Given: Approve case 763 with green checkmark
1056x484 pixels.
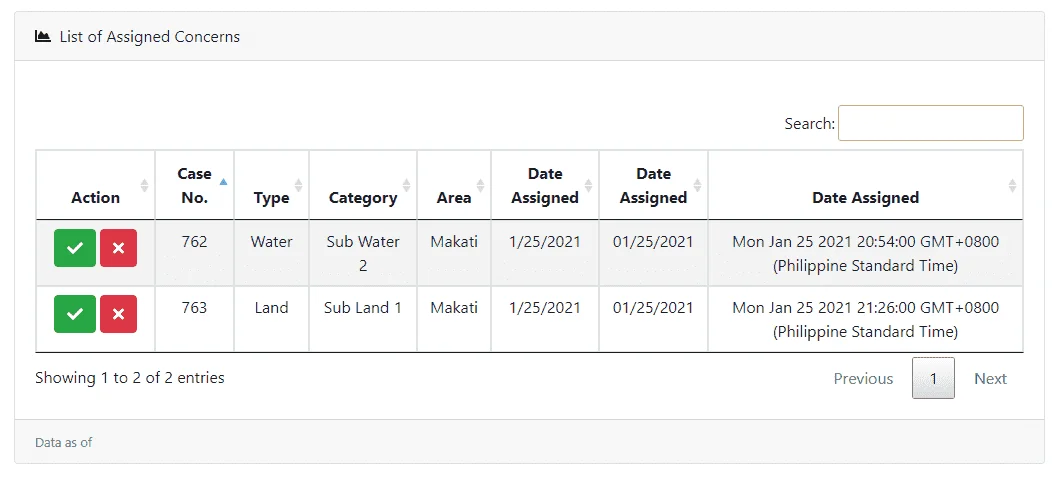Looking at the screenshot, I should click(75, 314).
